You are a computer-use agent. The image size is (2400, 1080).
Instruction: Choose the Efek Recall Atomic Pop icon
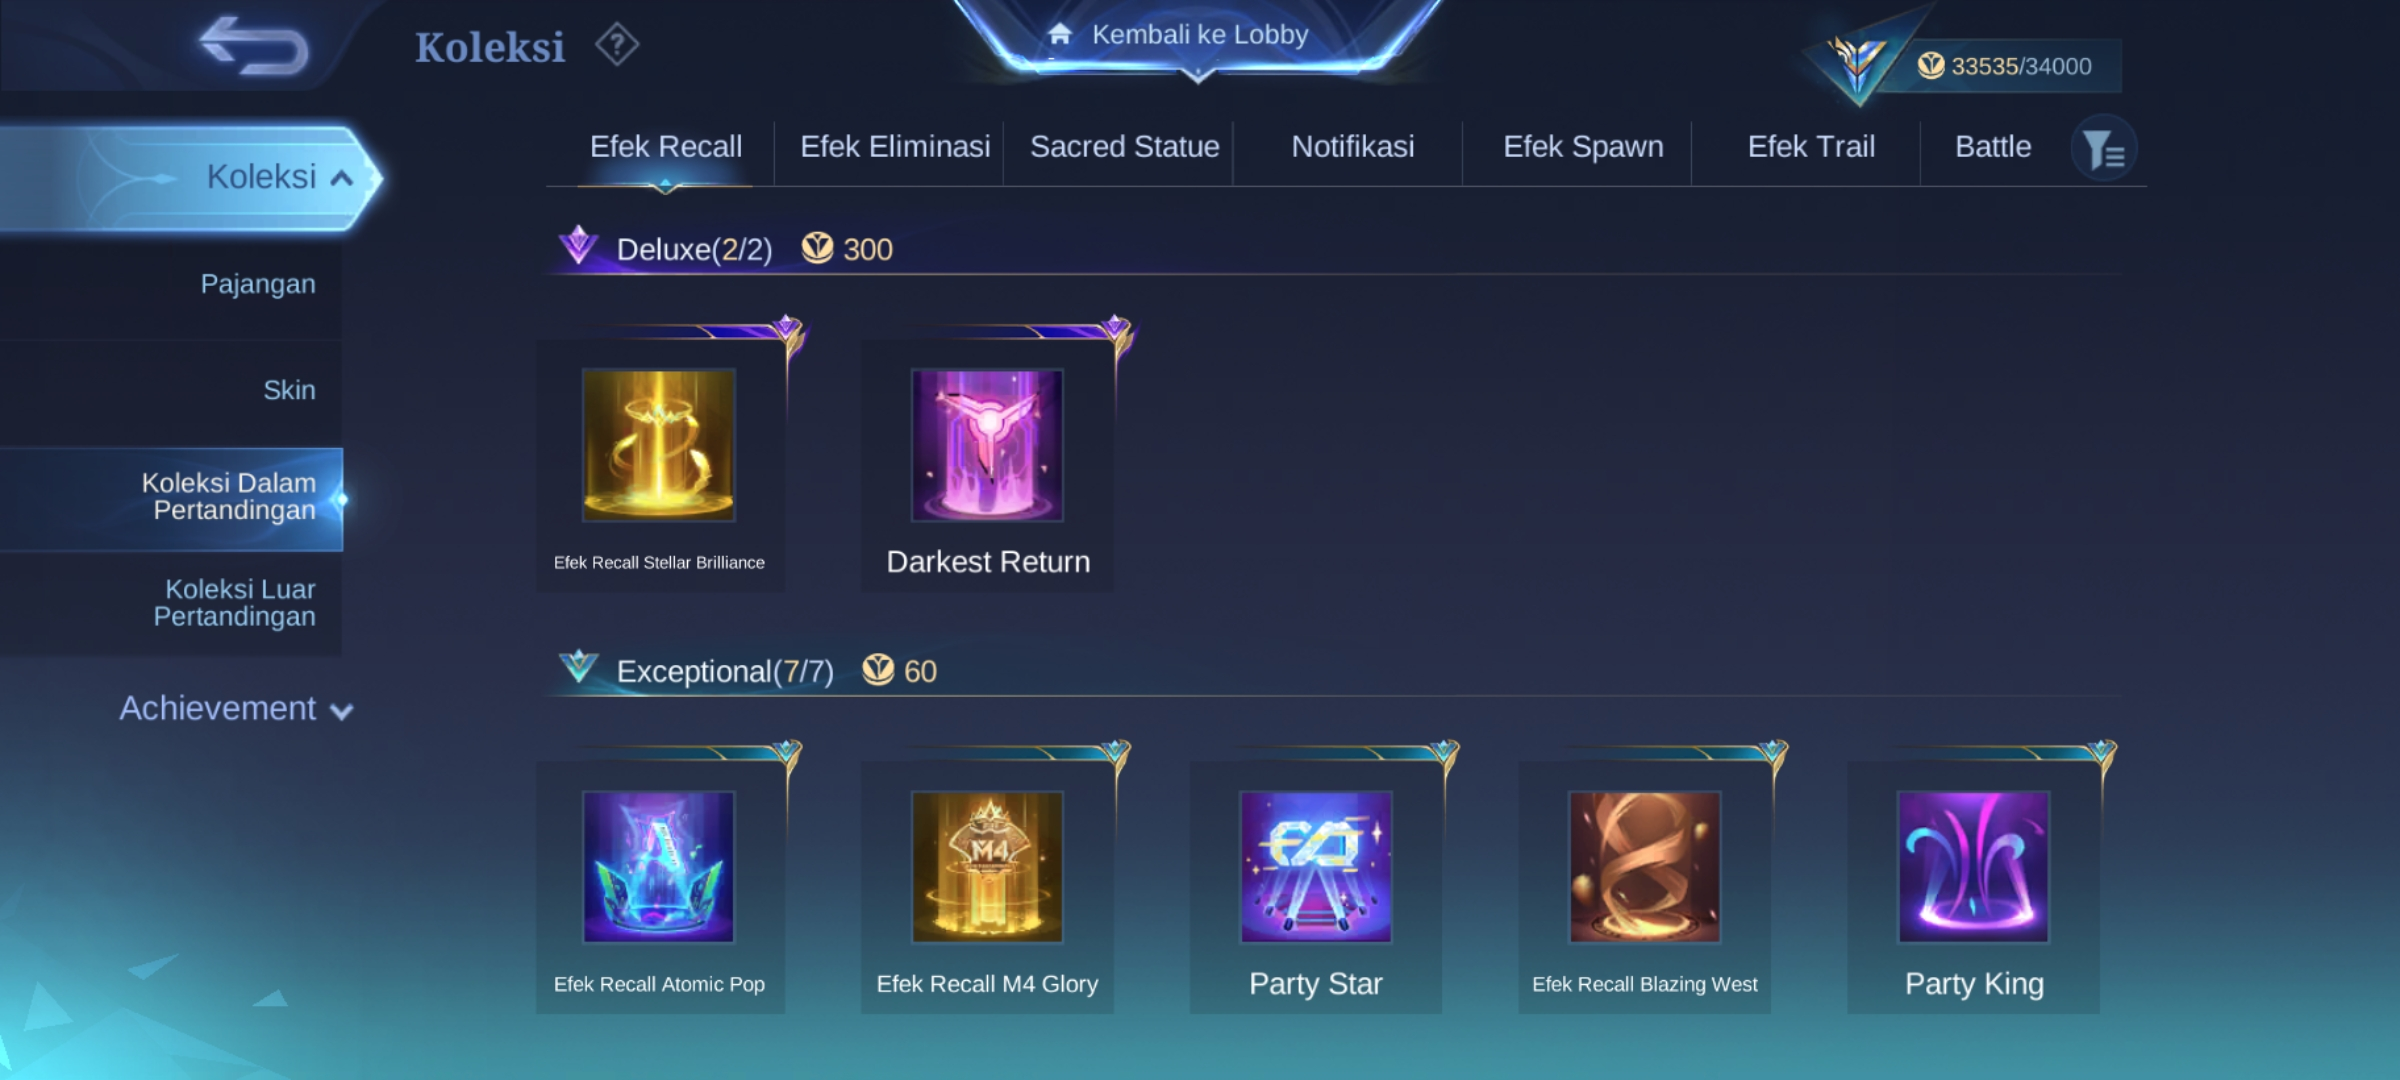[x=659, y=867]
